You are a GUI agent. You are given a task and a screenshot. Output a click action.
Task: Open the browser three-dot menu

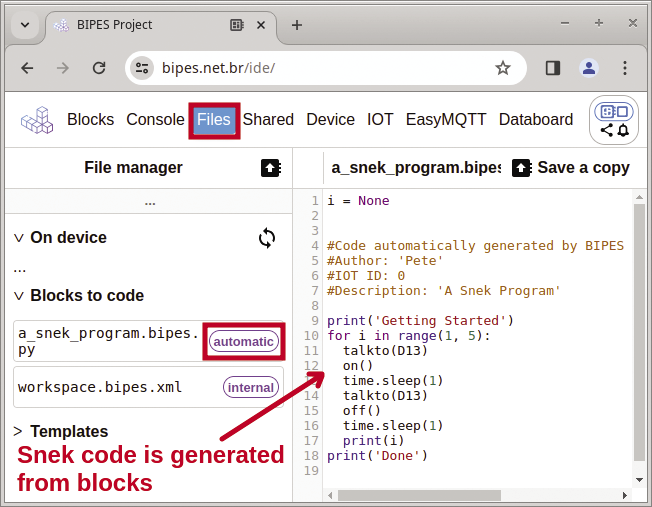[x=625, y=68]
